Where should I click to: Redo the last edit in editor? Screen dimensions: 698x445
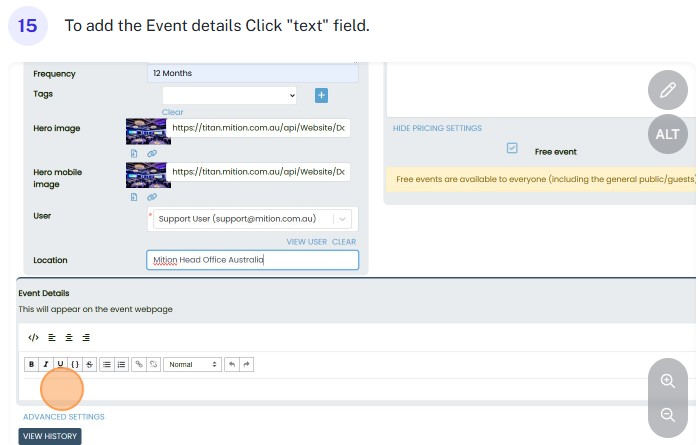point(246,365)
